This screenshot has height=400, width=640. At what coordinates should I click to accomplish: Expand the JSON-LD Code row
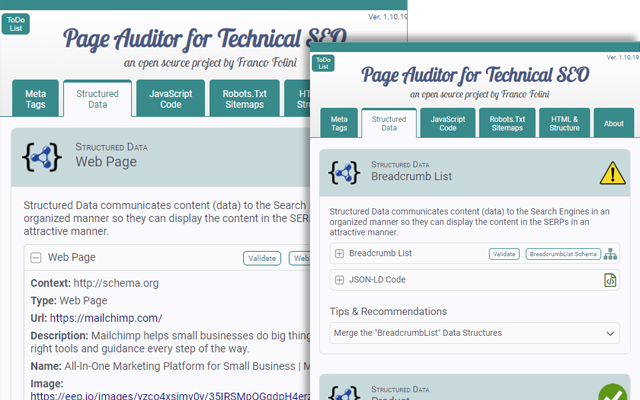[x=339, y=280]
